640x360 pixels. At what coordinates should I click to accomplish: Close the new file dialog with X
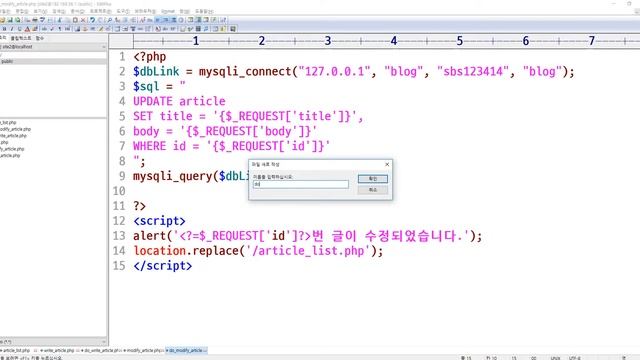point(387,164)
